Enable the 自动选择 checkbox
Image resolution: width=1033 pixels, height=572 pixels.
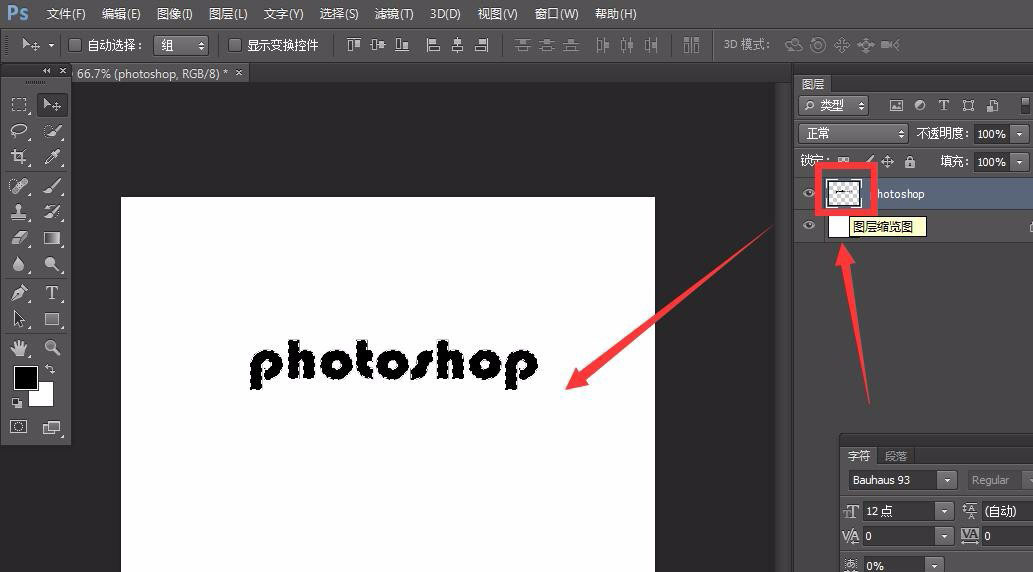pos(75,45)
